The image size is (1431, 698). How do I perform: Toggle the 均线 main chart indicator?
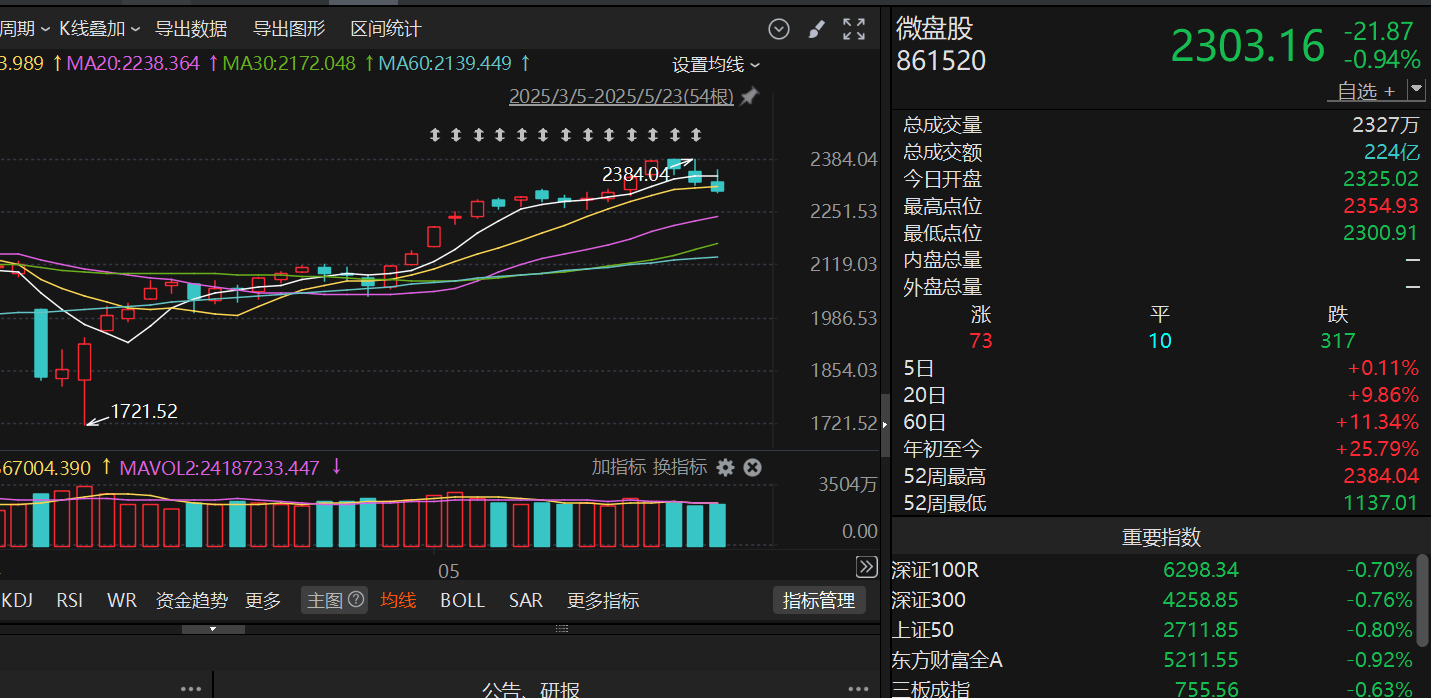(x=398, y=601)
